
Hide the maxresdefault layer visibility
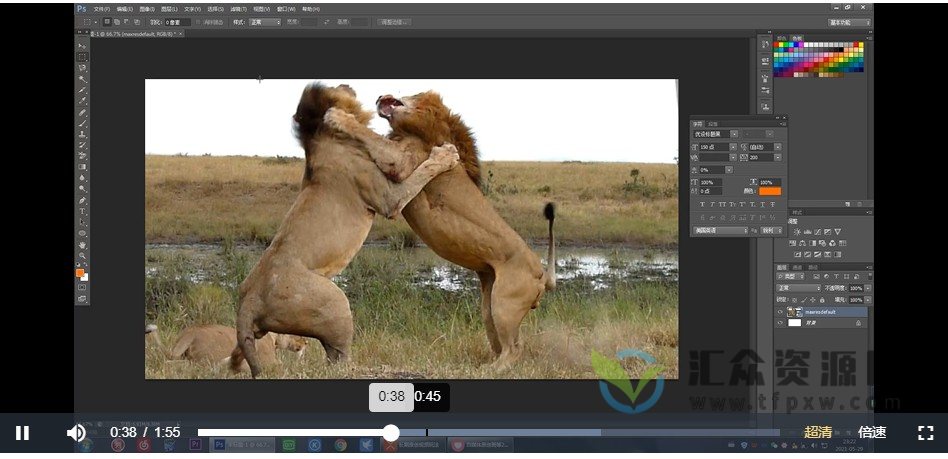point(781,312)
